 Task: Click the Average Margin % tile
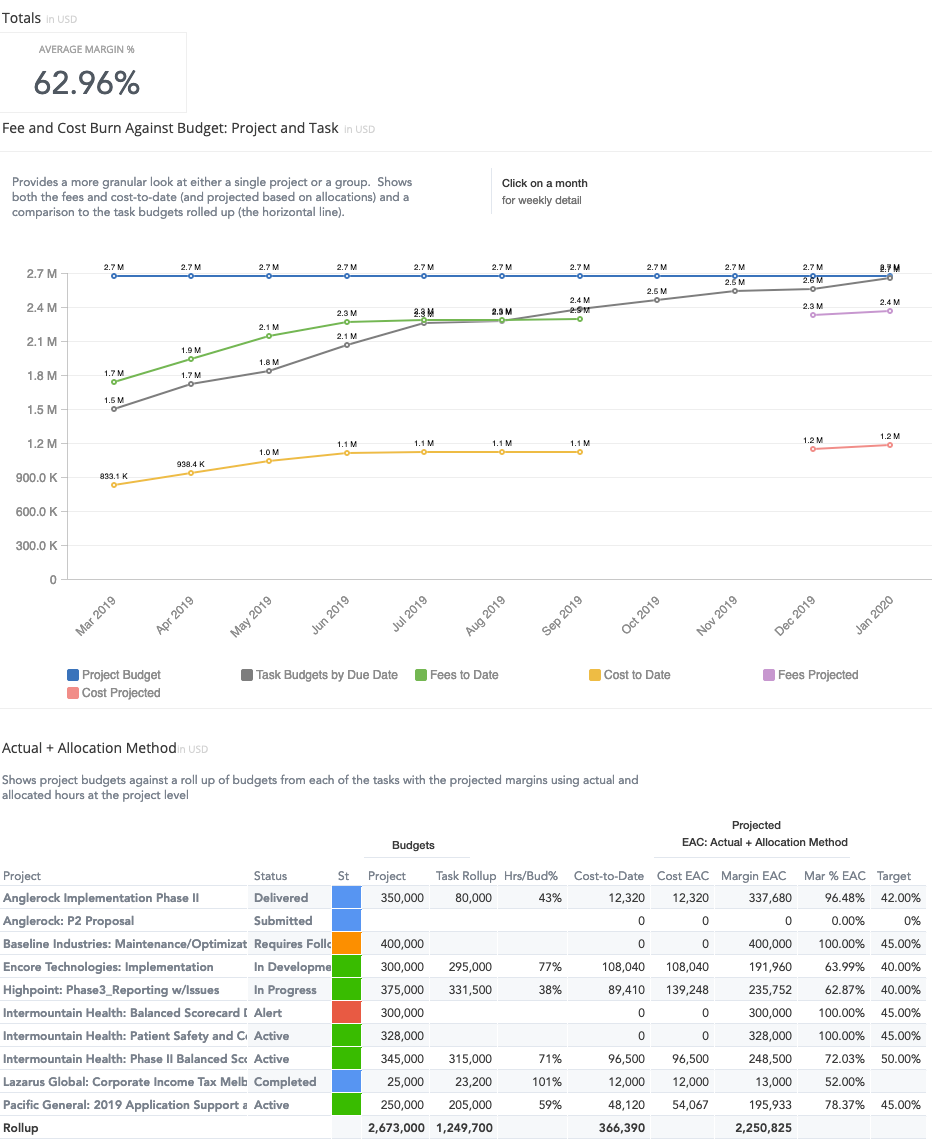(93, 72)
